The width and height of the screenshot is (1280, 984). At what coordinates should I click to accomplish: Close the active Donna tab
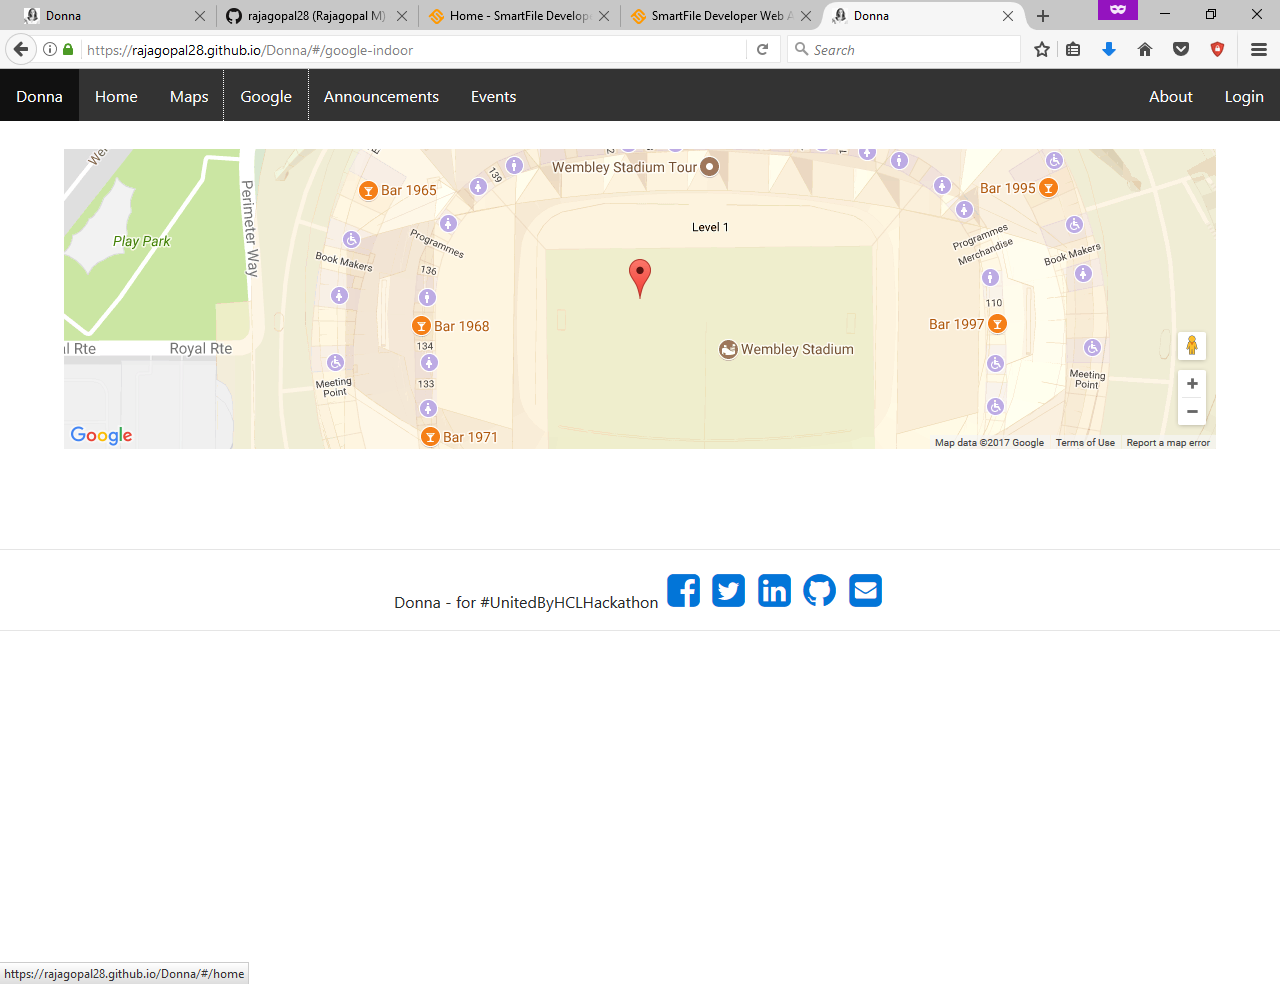click(x=1008, y=16)
